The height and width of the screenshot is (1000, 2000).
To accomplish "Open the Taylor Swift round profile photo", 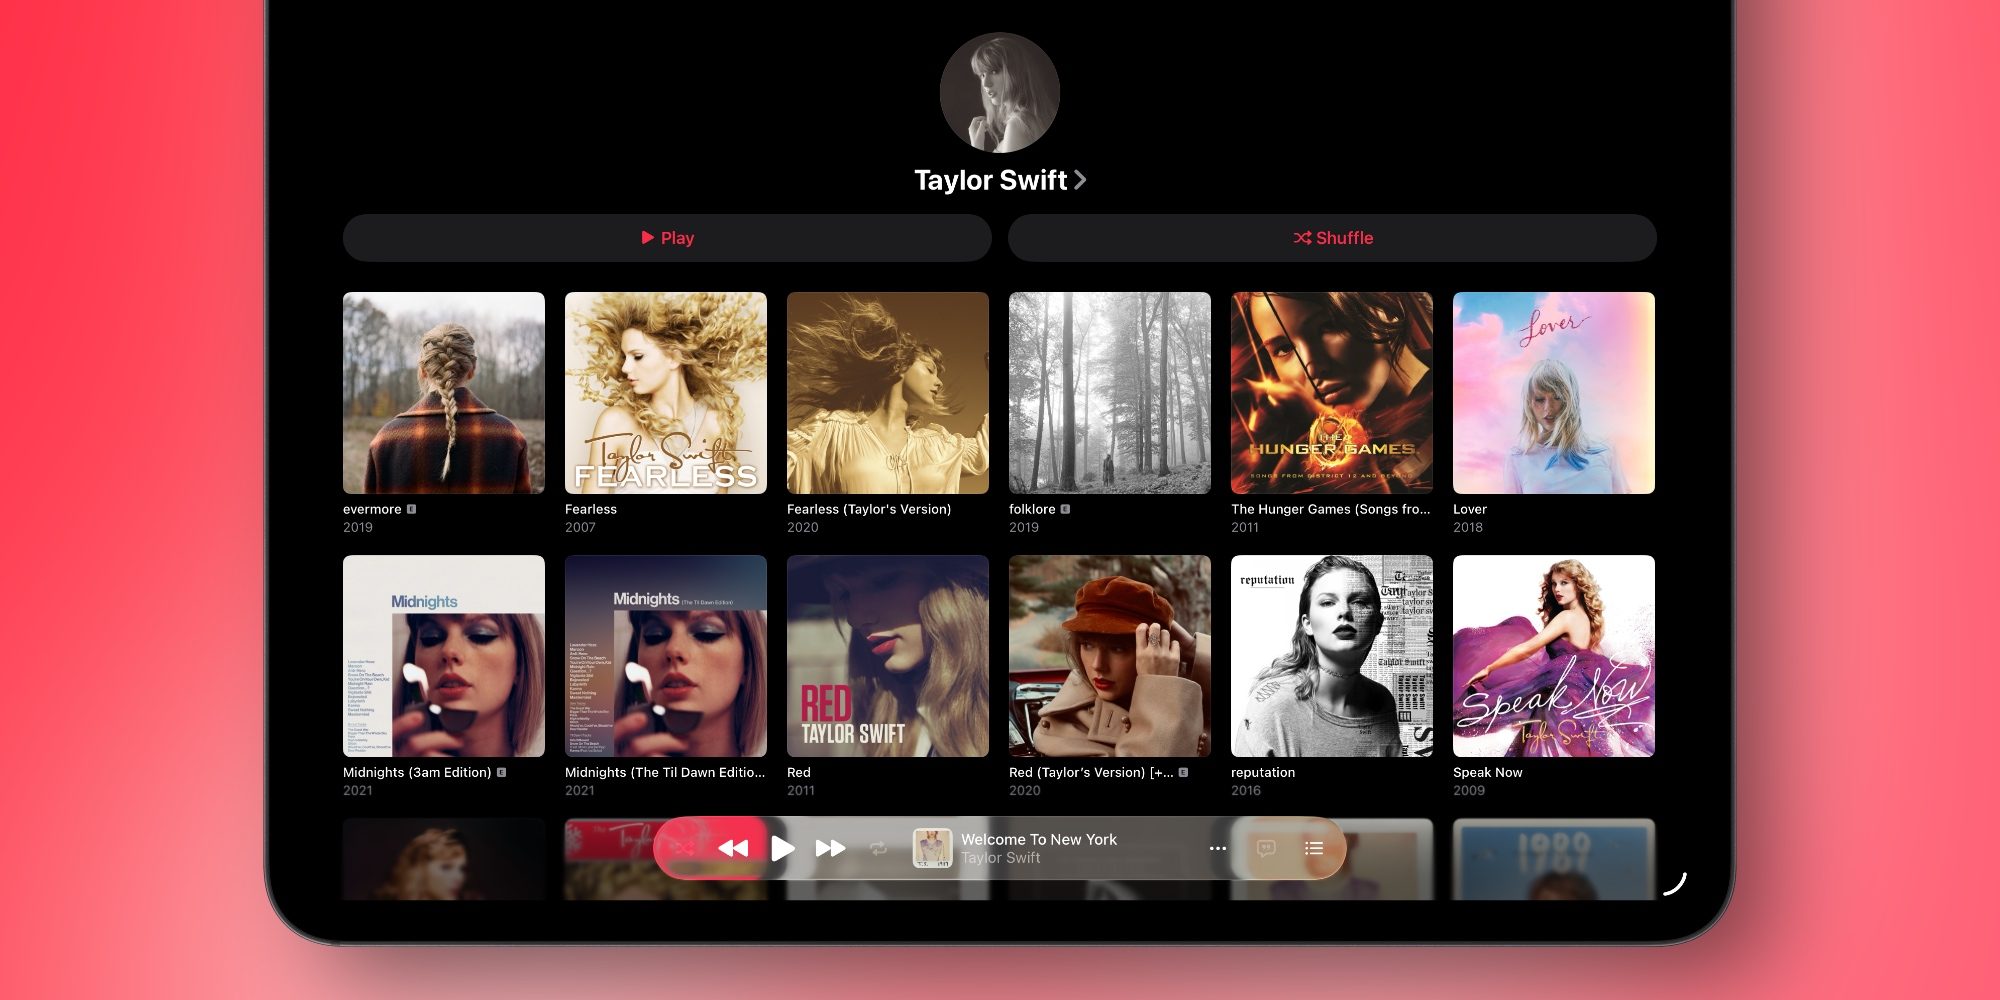I will 1000,93.
